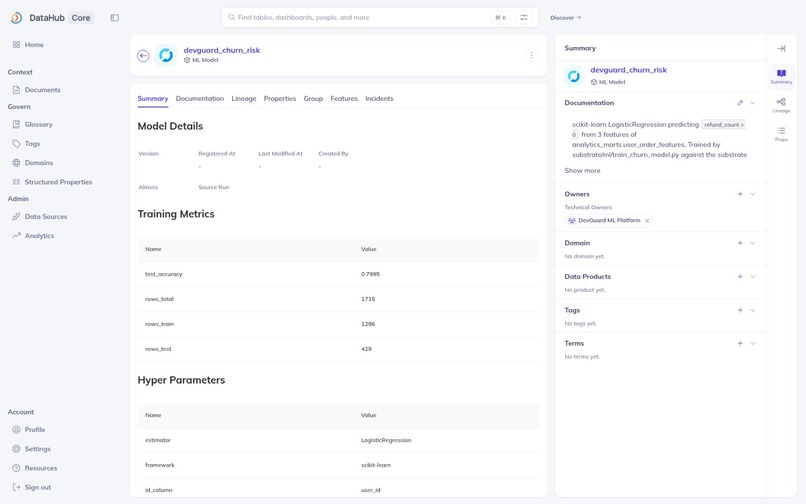
Task: Click the devguard_churn_risk header title
Action: click(222, 50)
